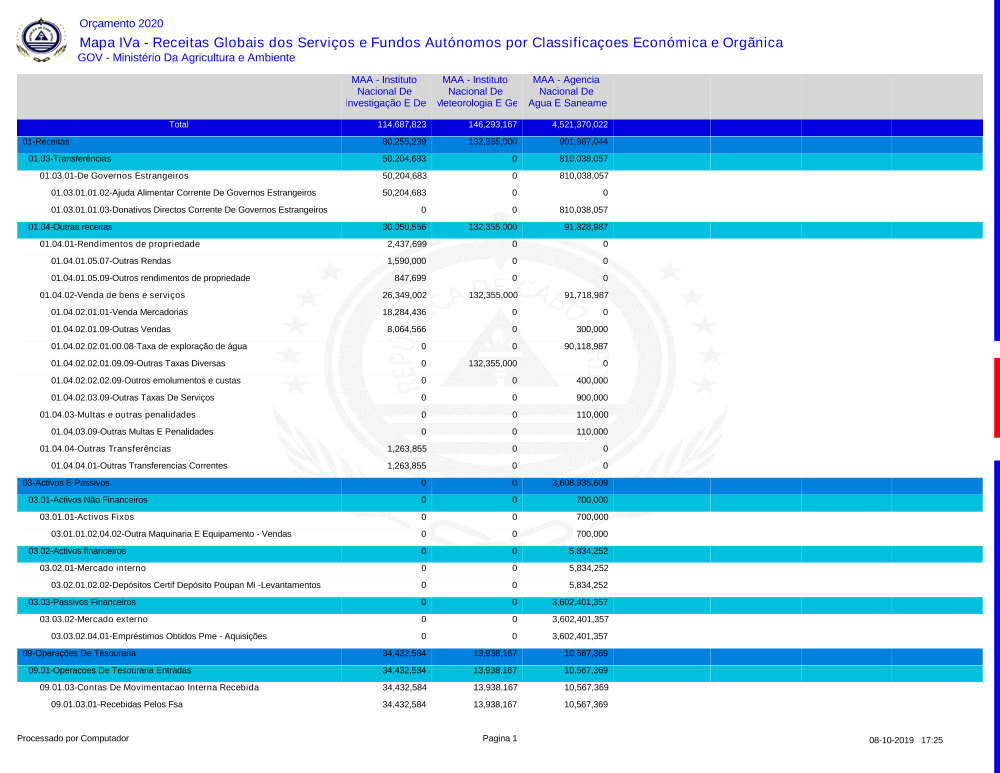Click the '08-10-2019 17:25' timestamp
This screenshot has height=773, width=1000.
click(906, 740)
